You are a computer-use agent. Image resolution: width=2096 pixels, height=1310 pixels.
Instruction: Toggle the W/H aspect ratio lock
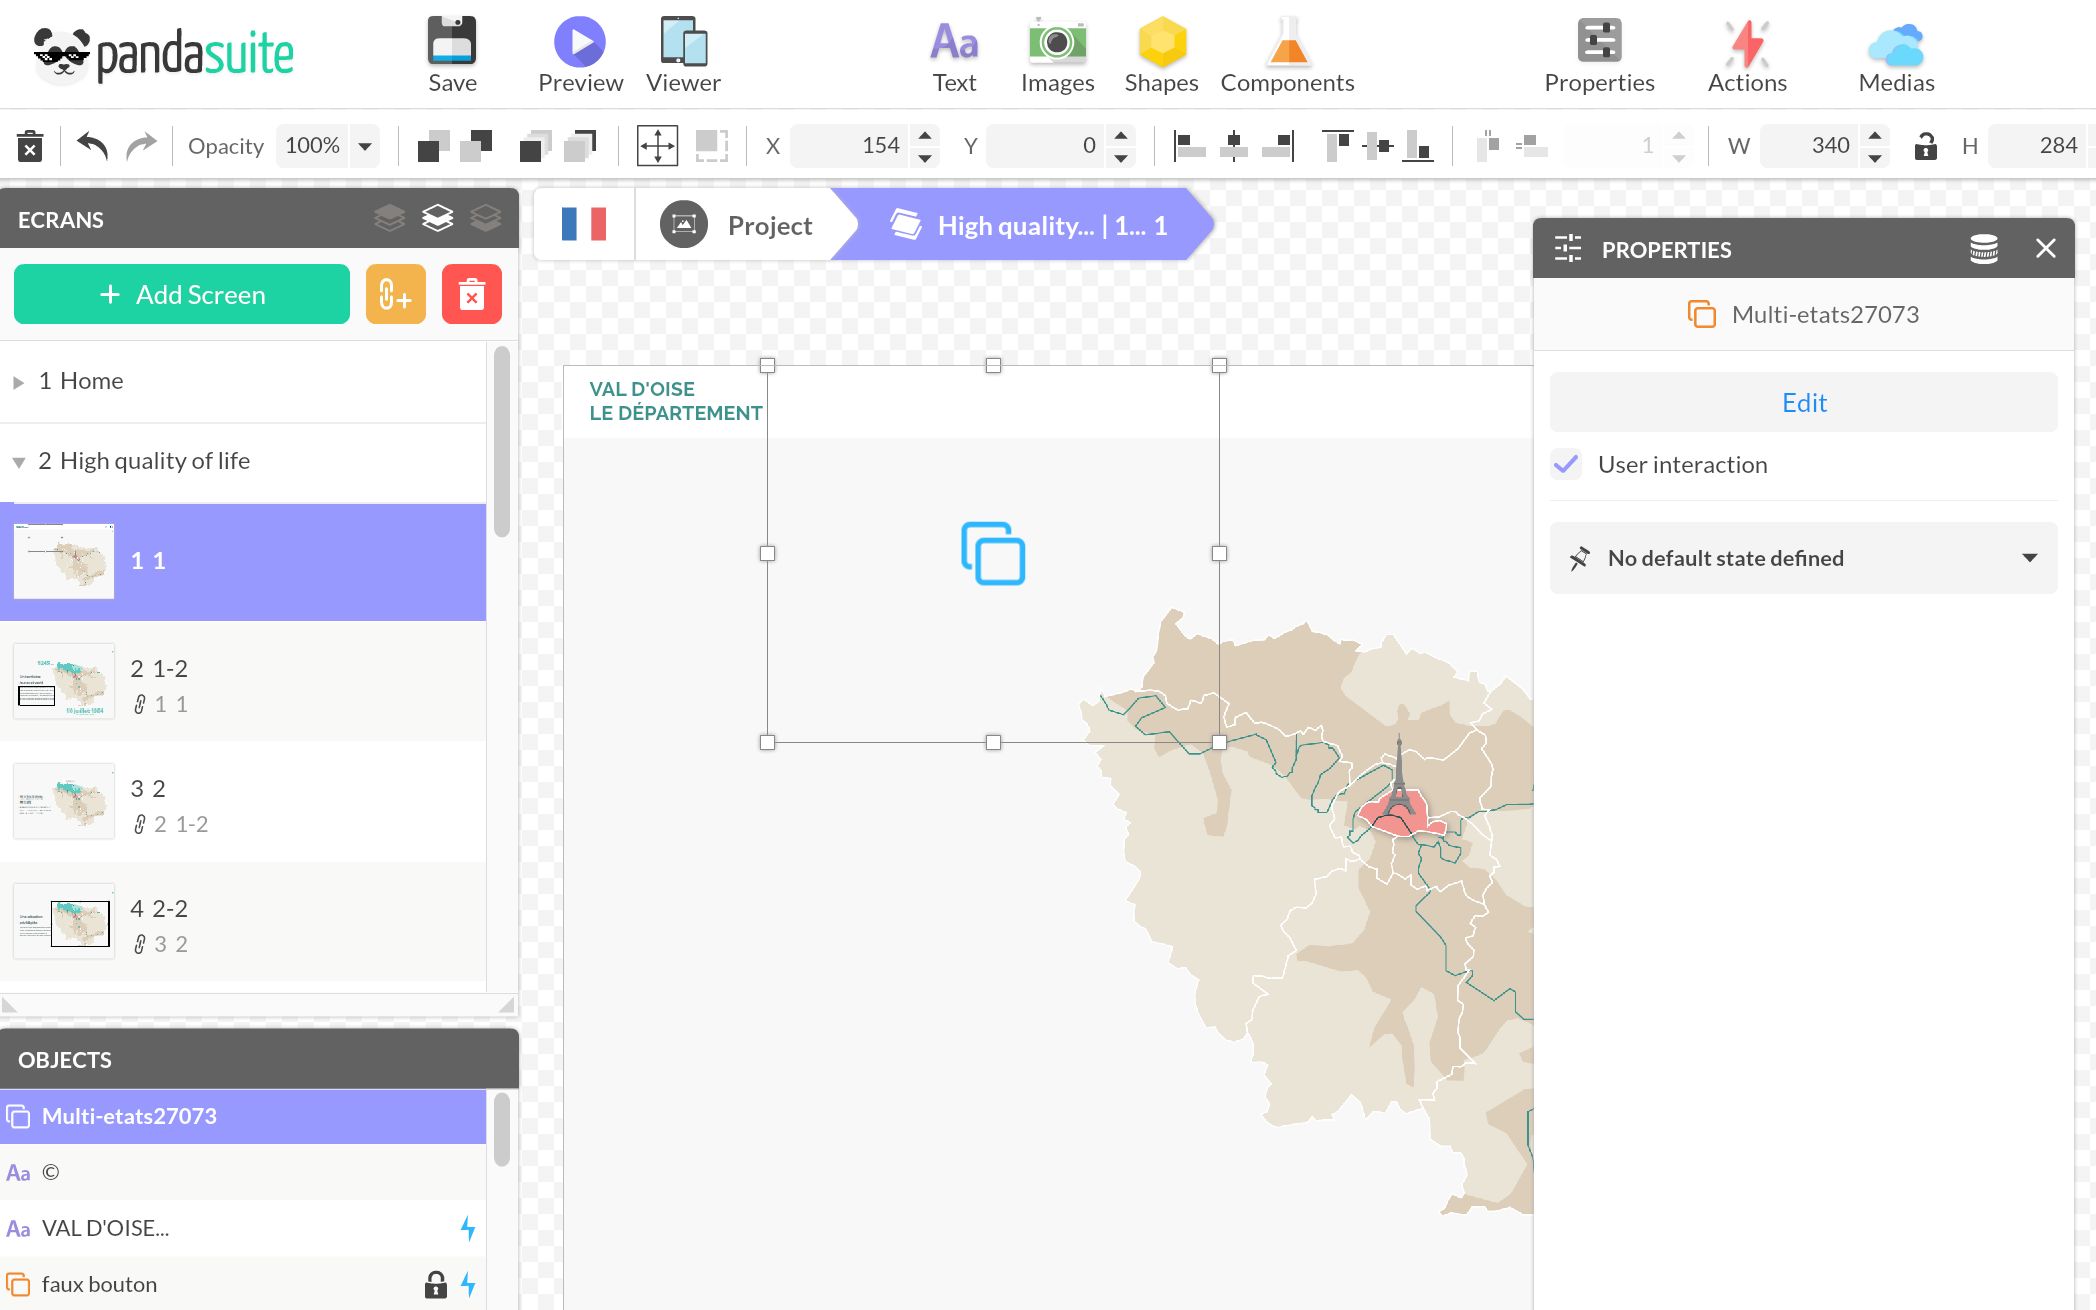(1925, 146)
